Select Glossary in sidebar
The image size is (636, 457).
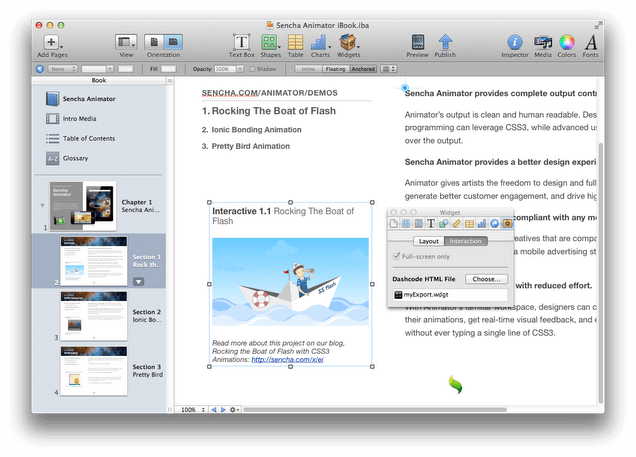[75, 158]
